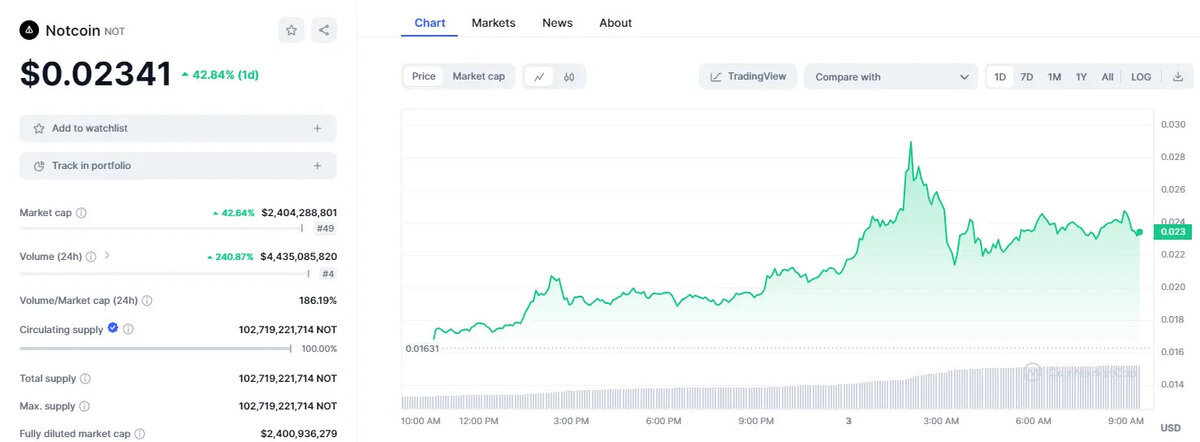The image size is (1200, 442).
Task: Click the current price marker 0.023 on chart
Action: click(1172, 232)
